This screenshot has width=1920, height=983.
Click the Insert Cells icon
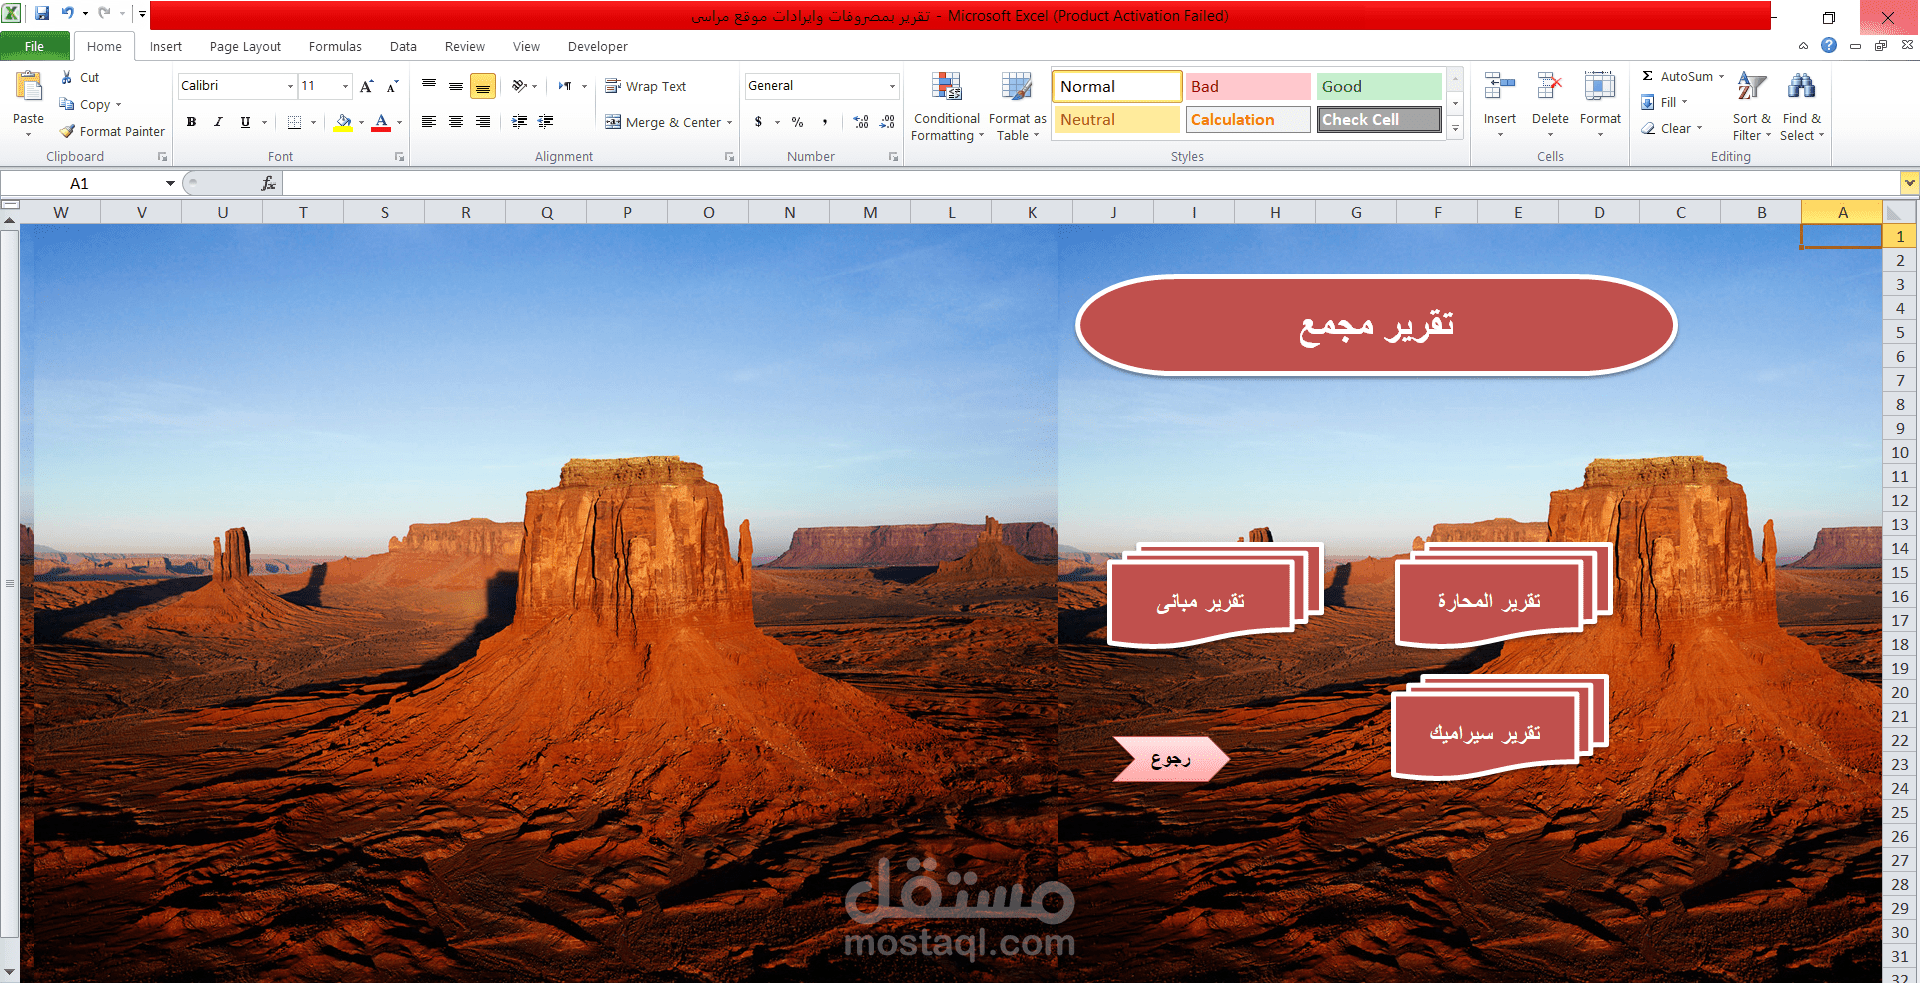(1499, 86)
